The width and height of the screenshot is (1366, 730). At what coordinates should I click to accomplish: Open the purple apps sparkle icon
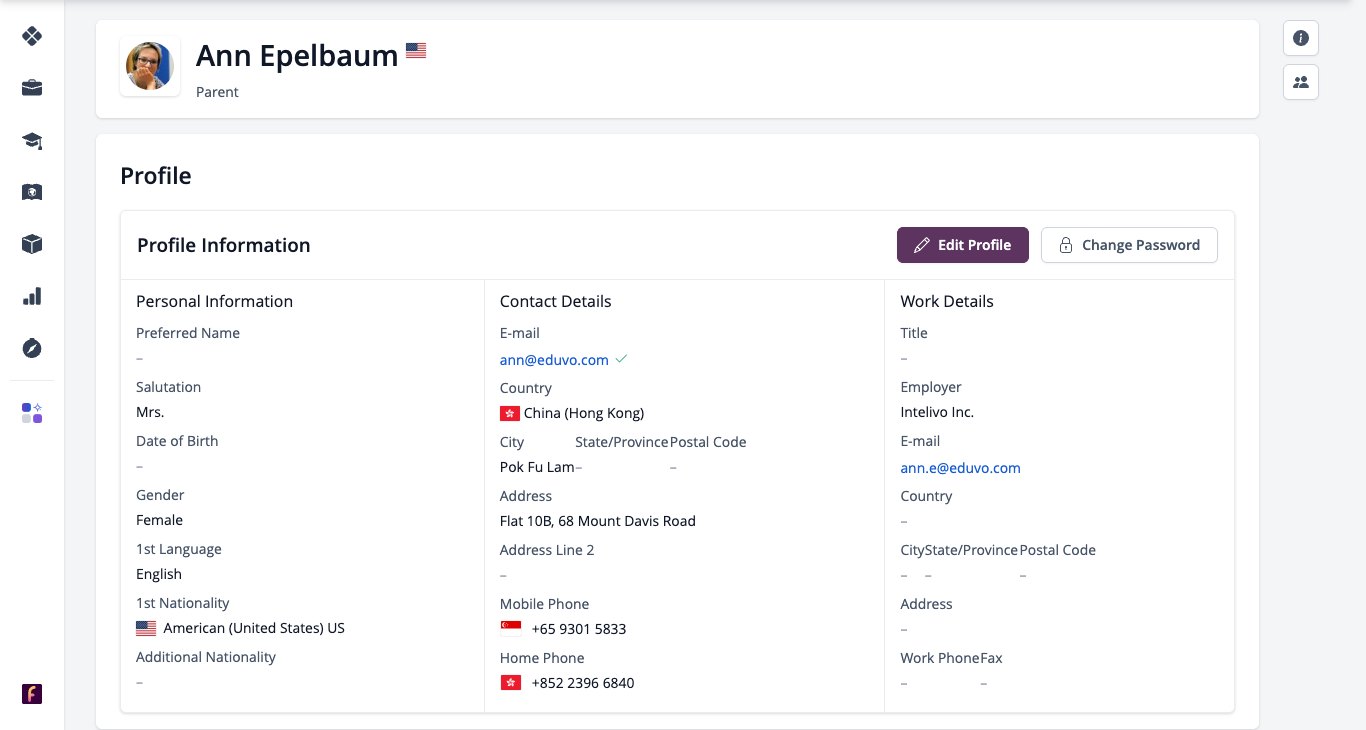[x=32, y=413]
